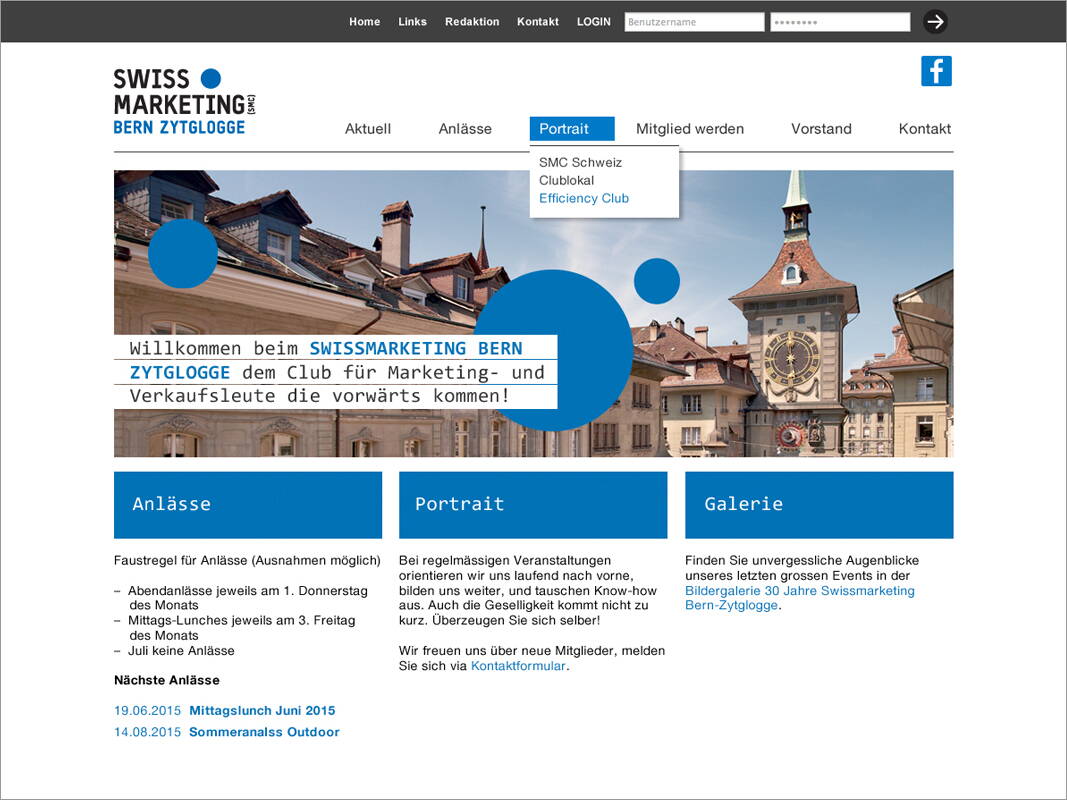
Task: Open the blue Portrait section header
Action: pyautogui.click(x=533, y=505)
